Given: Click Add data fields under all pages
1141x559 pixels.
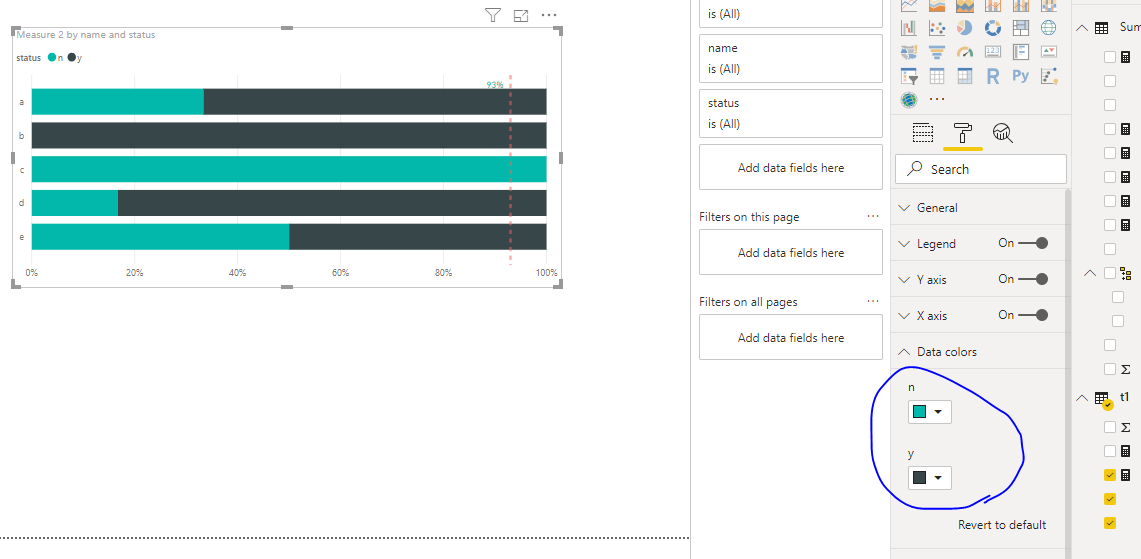Looking at the screenshot, I should click(791, 338).
